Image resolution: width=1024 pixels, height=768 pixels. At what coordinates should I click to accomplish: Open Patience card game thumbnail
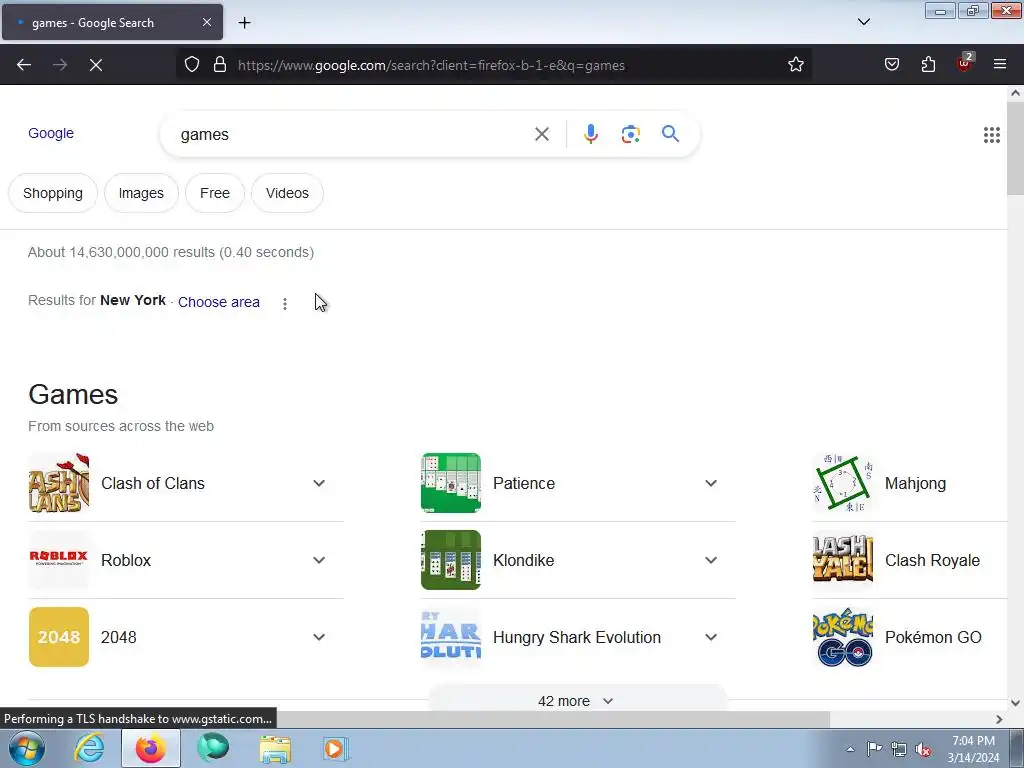[x=451, y=483]
